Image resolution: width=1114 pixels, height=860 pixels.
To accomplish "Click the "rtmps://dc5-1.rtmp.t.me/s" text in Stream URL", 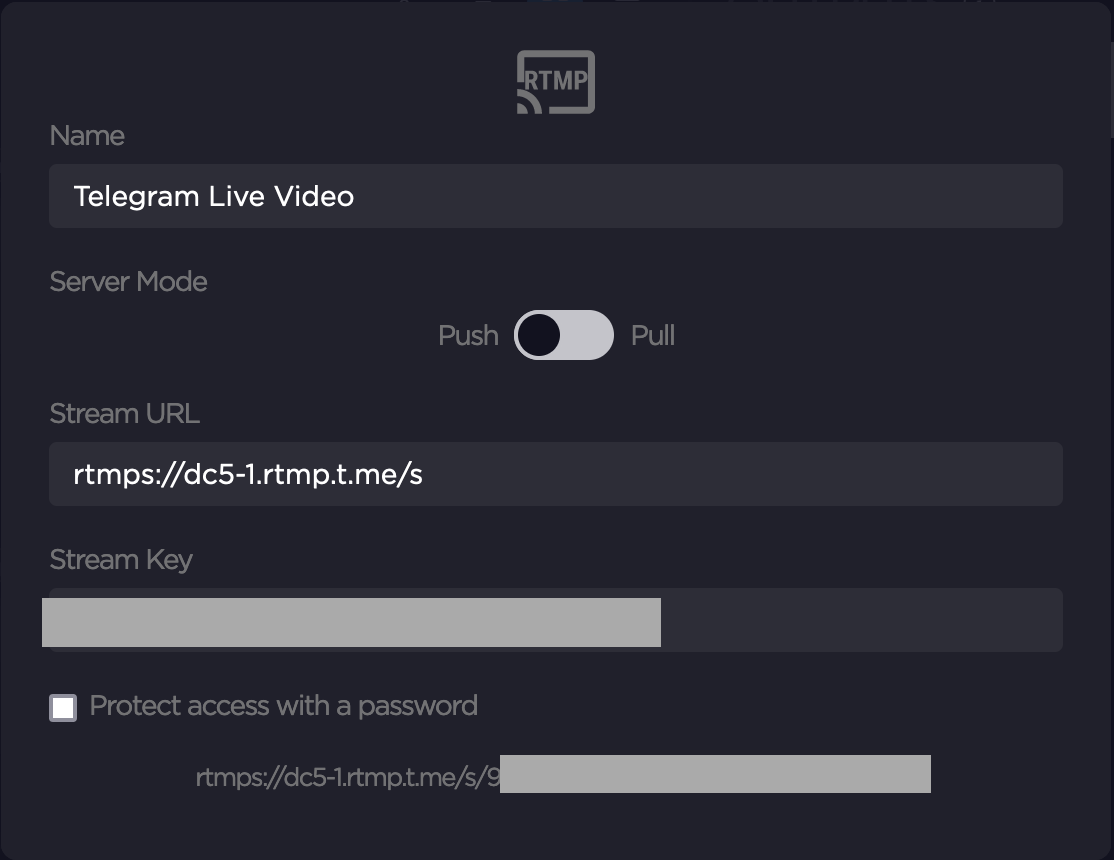I will pos(248,474).
